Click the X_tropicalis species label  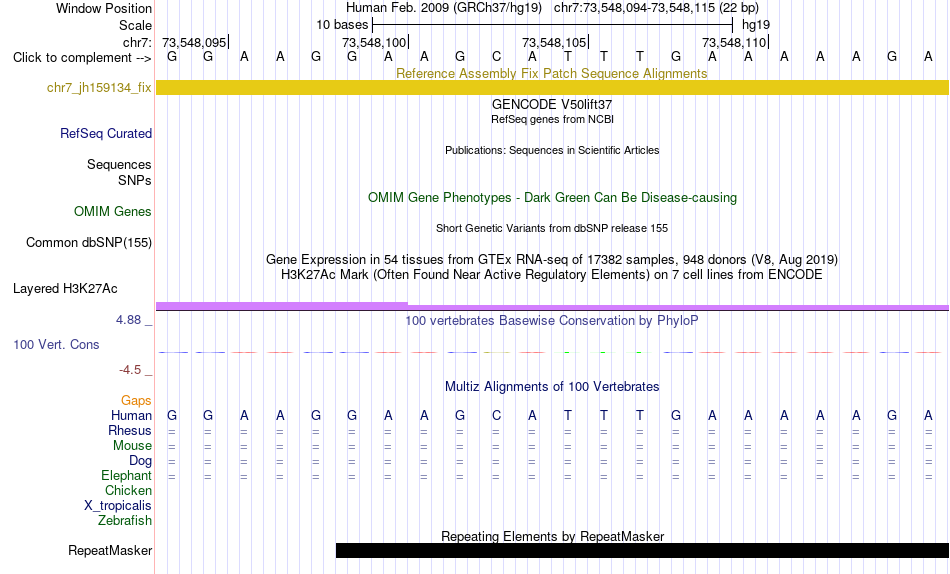[118, 506]
